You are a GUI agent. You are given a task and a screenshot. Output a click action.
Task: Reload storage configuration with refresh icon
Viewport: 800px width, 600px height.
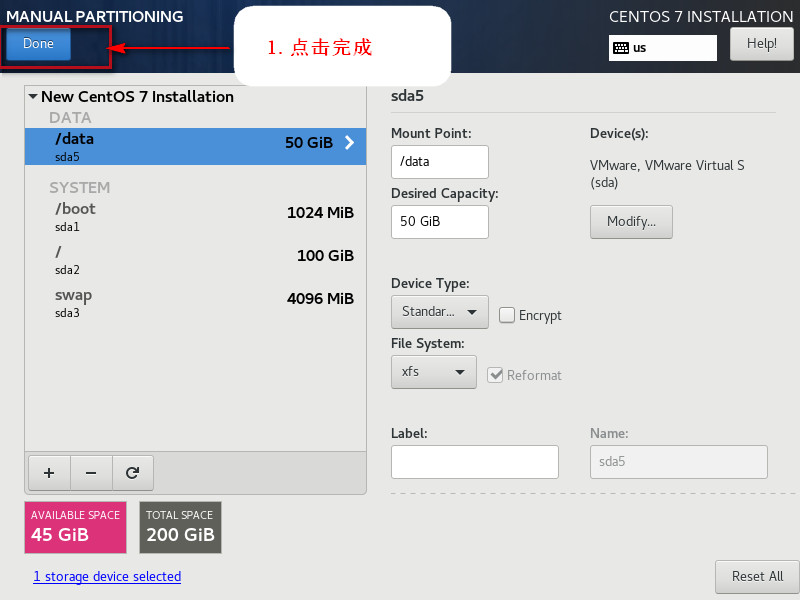pos(133,473)
